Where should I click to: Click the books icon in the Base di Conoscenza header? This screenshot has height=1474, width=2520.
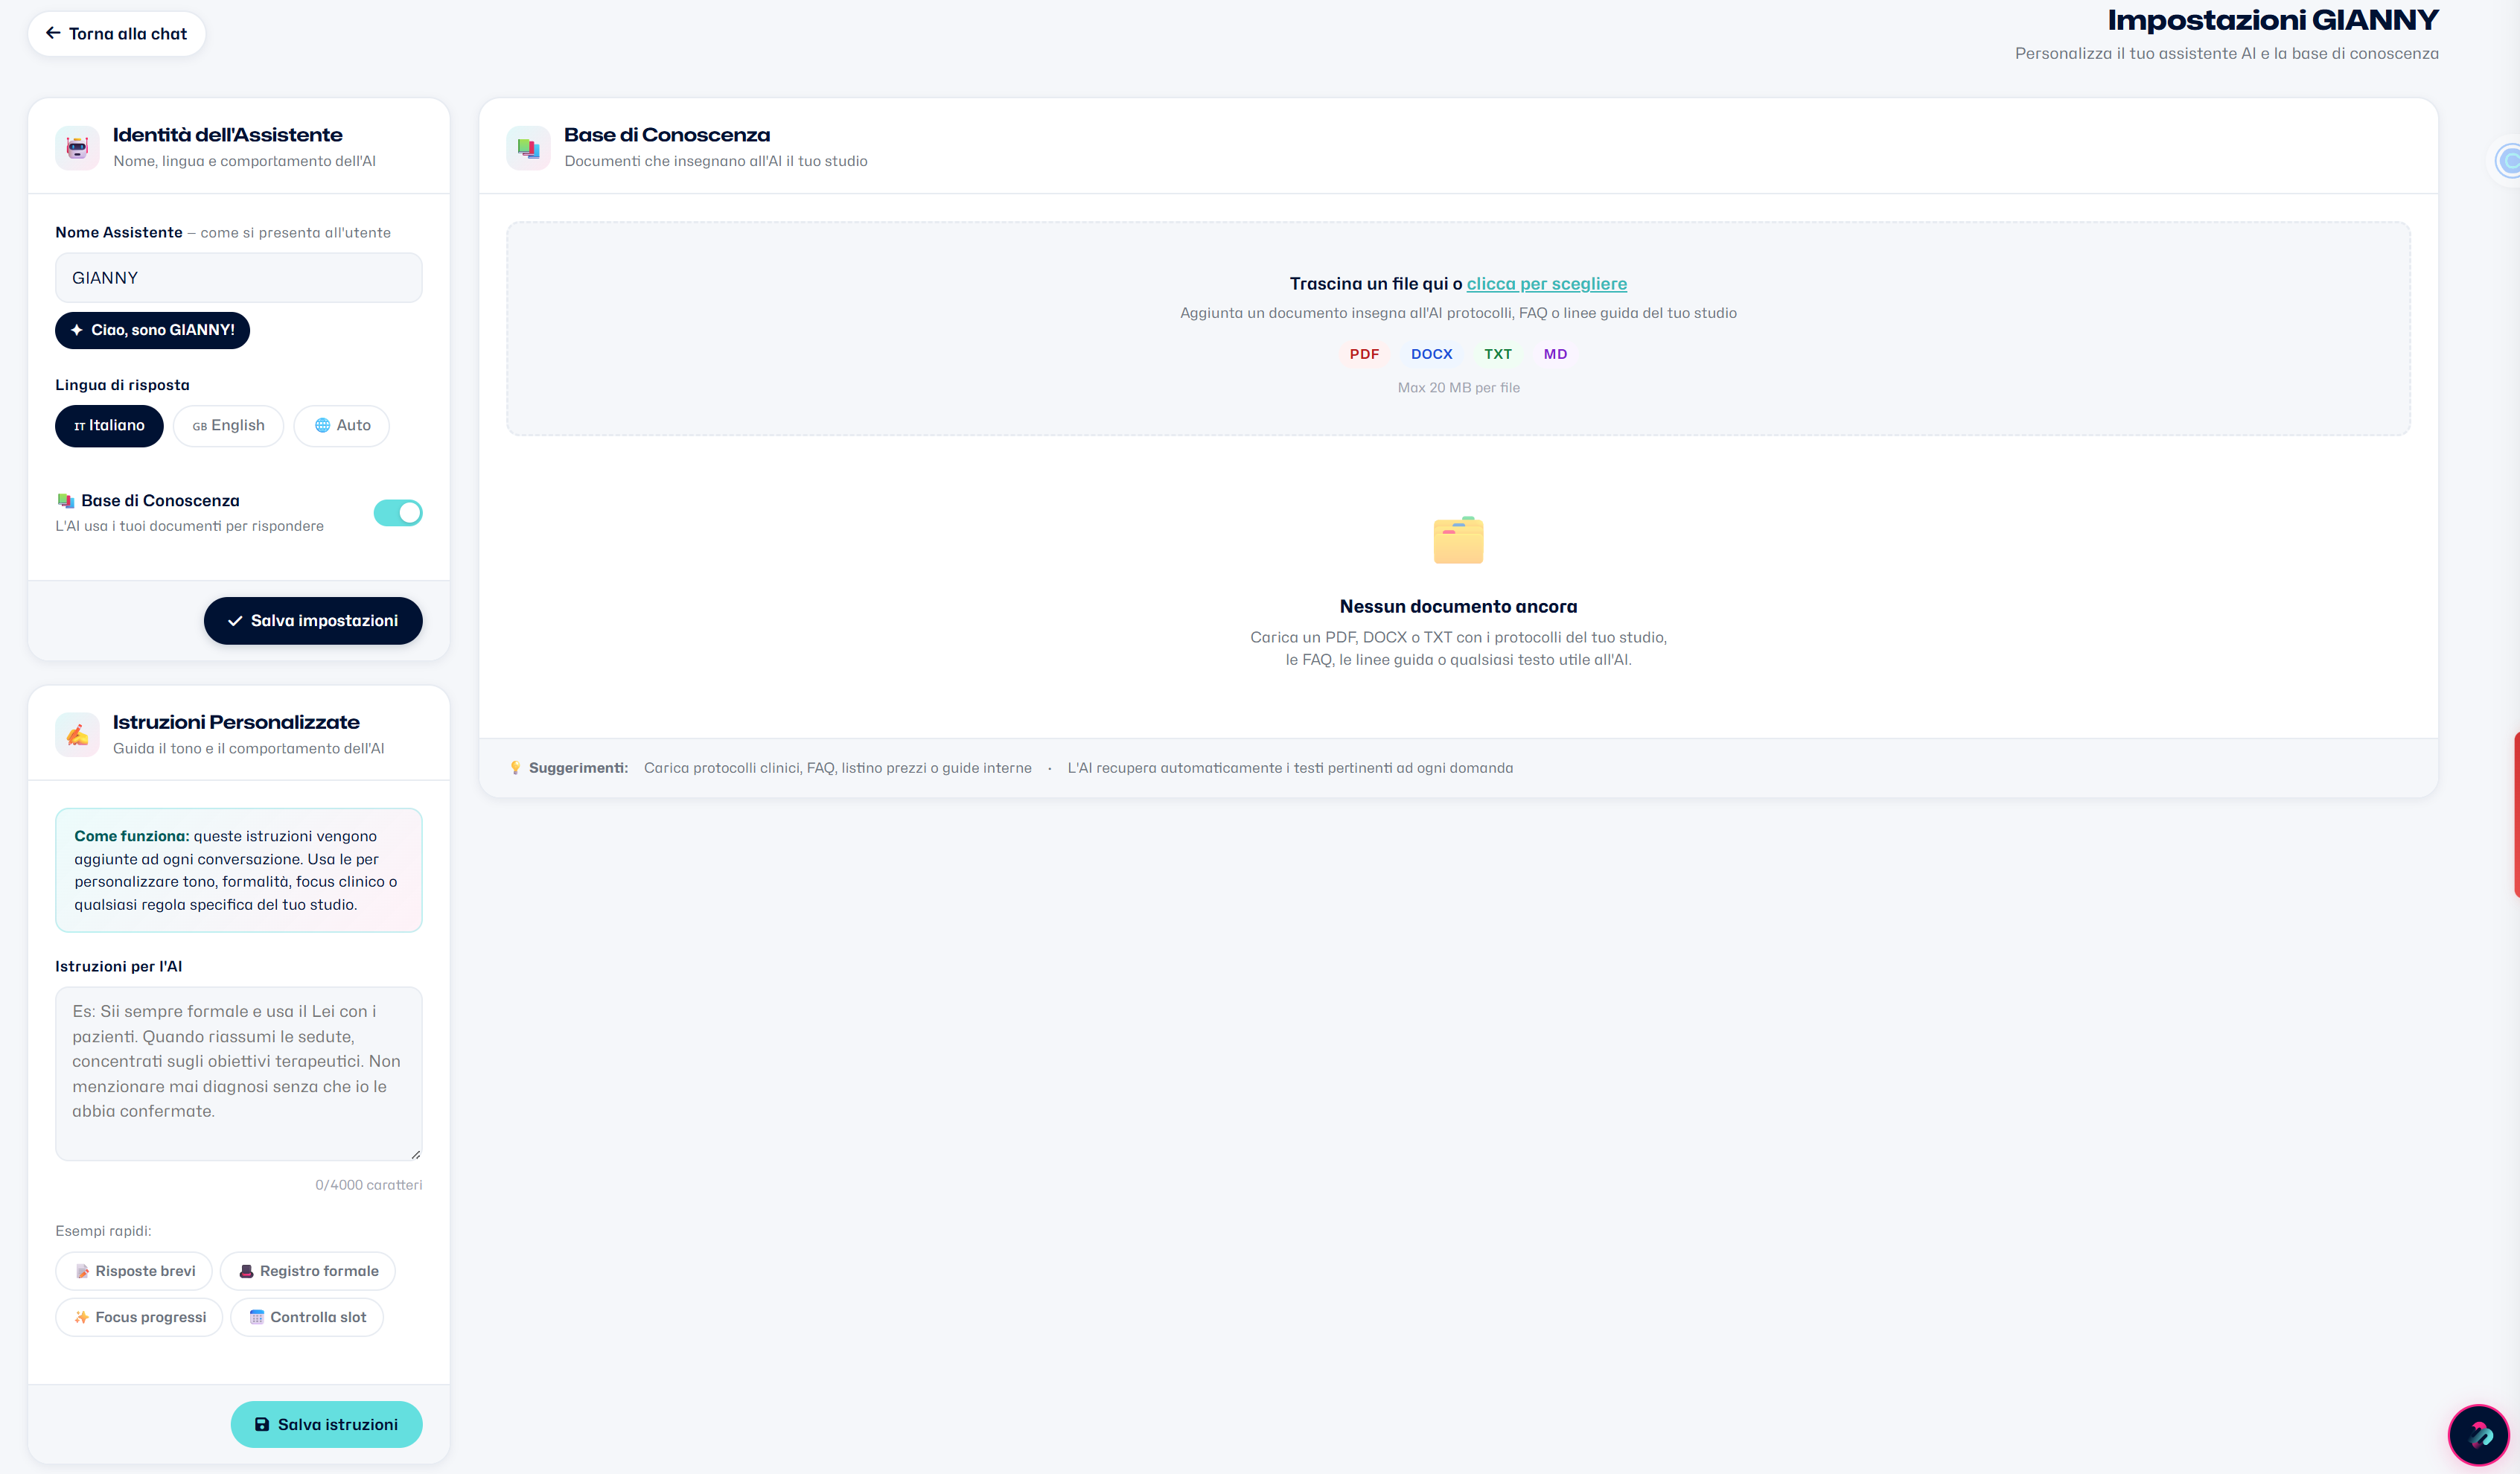(528, 148)
